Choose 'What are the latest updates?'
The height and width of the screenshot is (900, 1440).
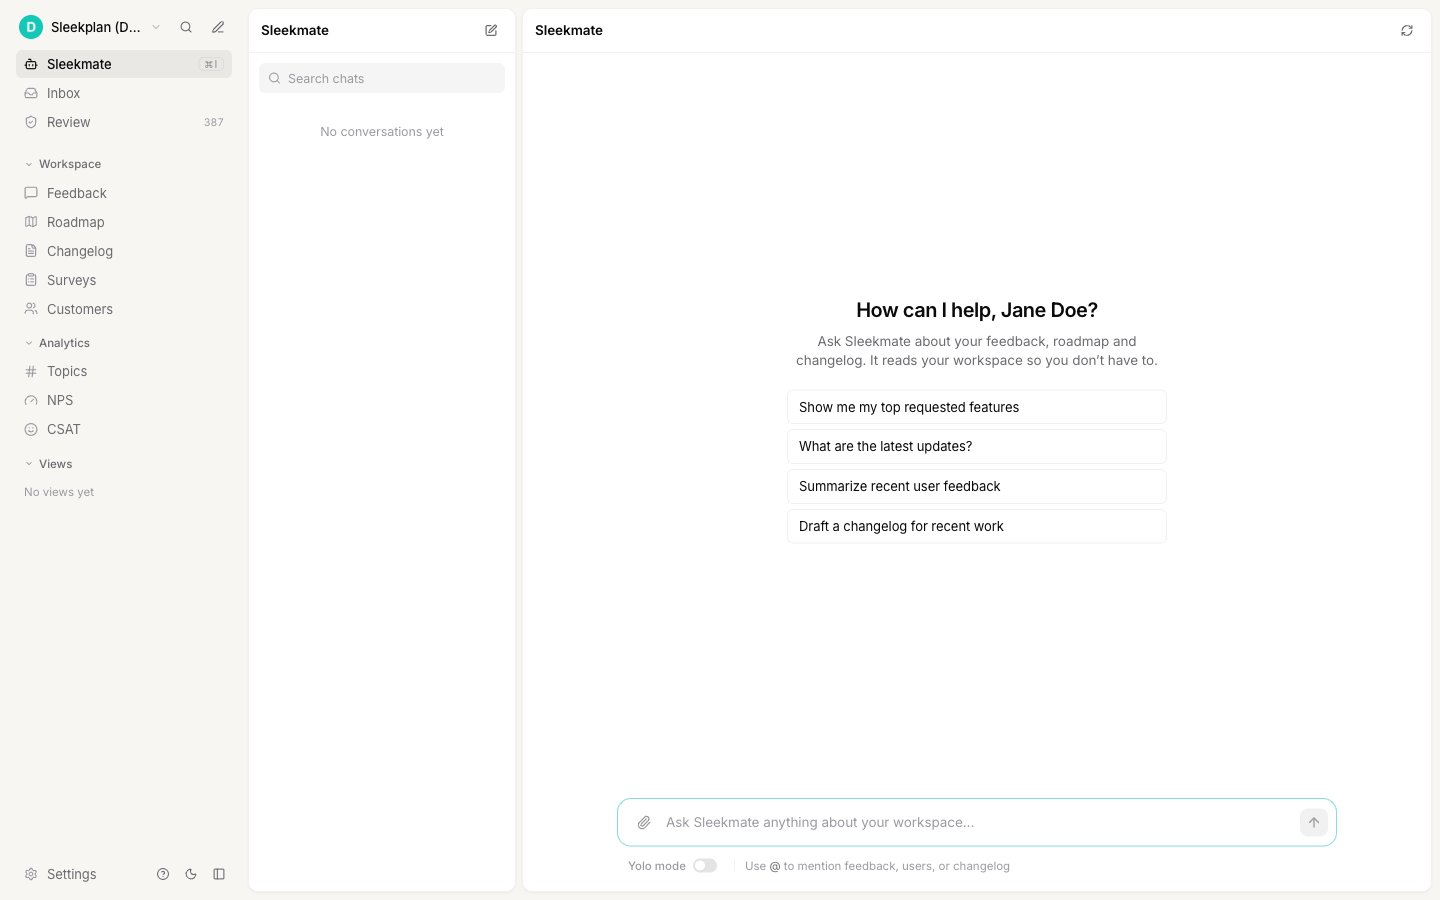pos(977,446)
